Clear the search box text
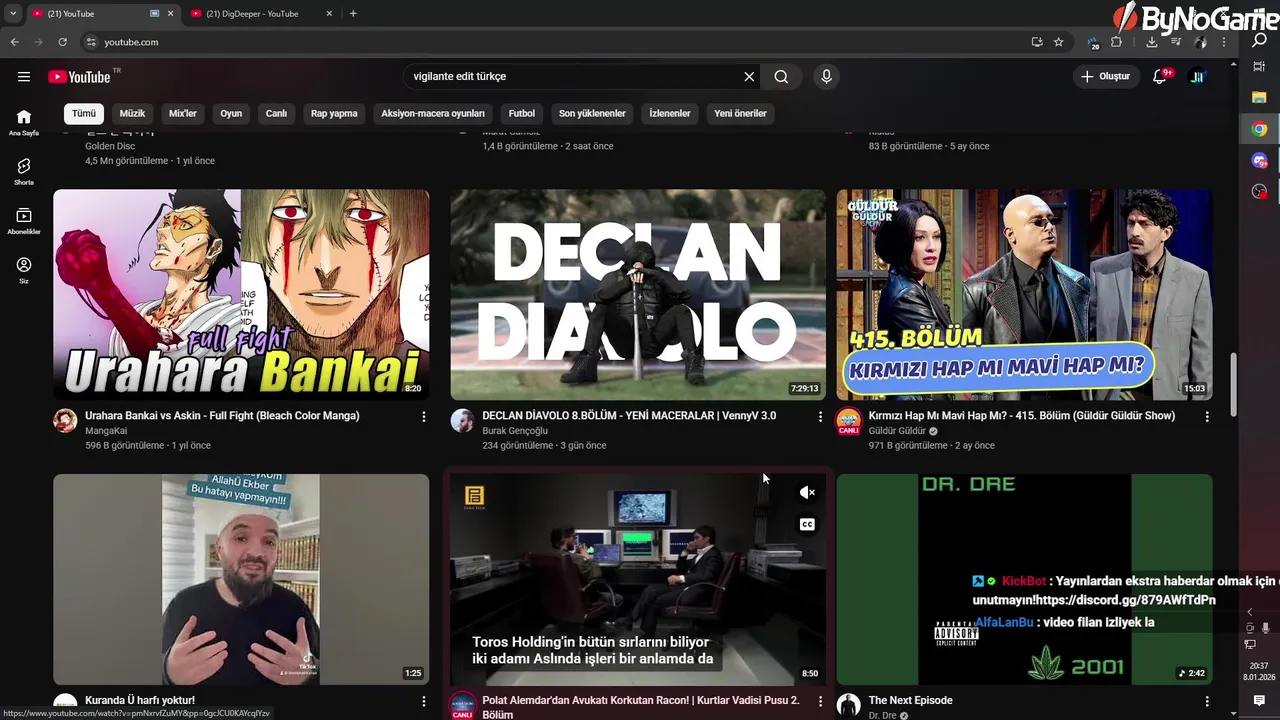 point(749,77)
